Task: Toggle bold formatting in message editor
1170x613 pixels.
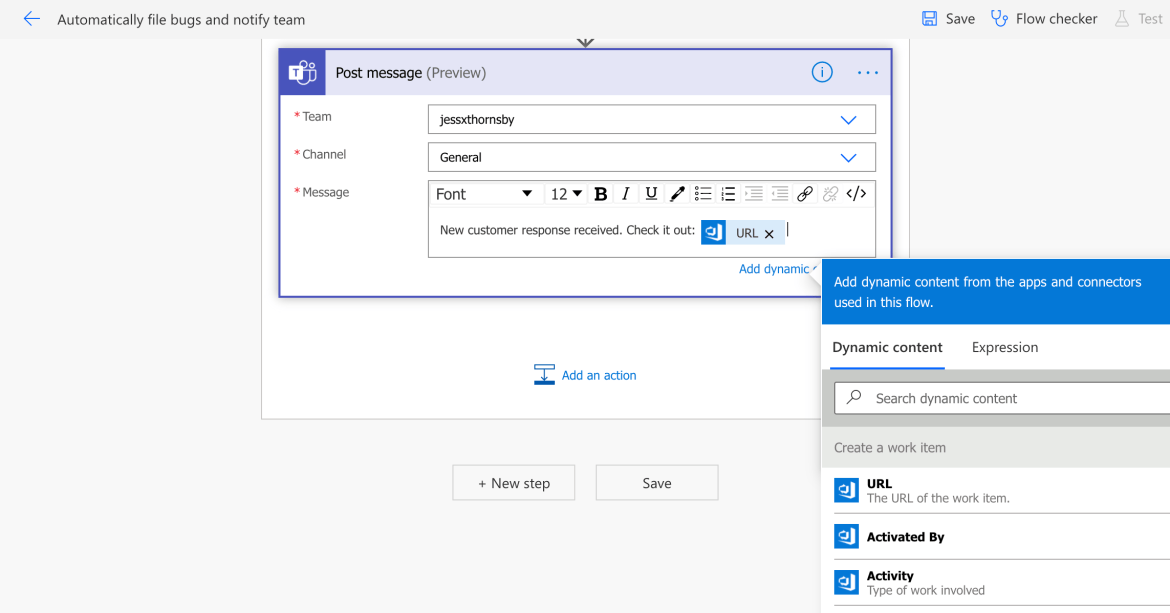Action: pyautogui.click(x=600, y=194)
